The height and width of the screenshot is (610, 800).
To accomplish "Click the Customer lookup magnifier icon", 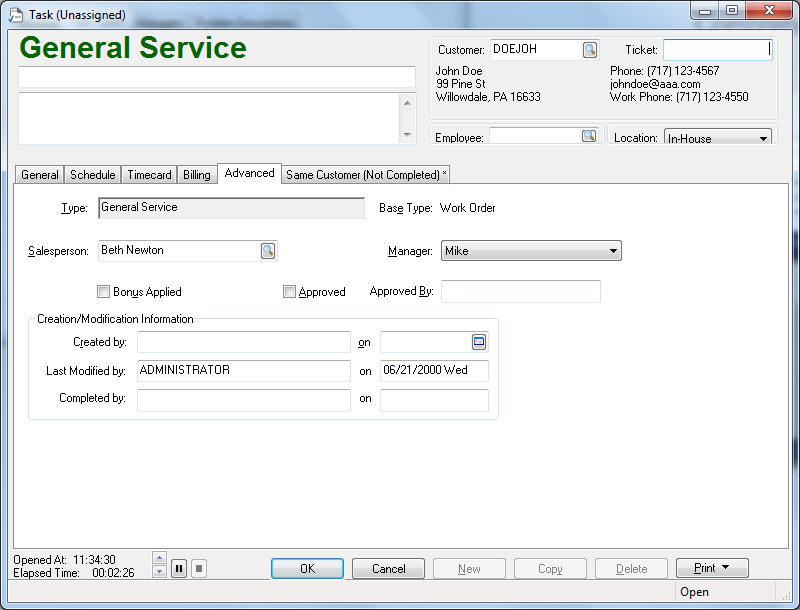I will [x=590, y=49].
